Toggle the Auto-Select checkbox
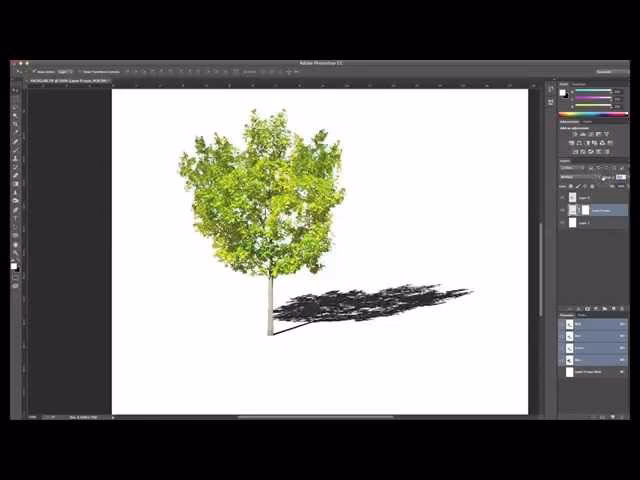The height and width of the screenshot is (480, 640). tap(35, 71)
